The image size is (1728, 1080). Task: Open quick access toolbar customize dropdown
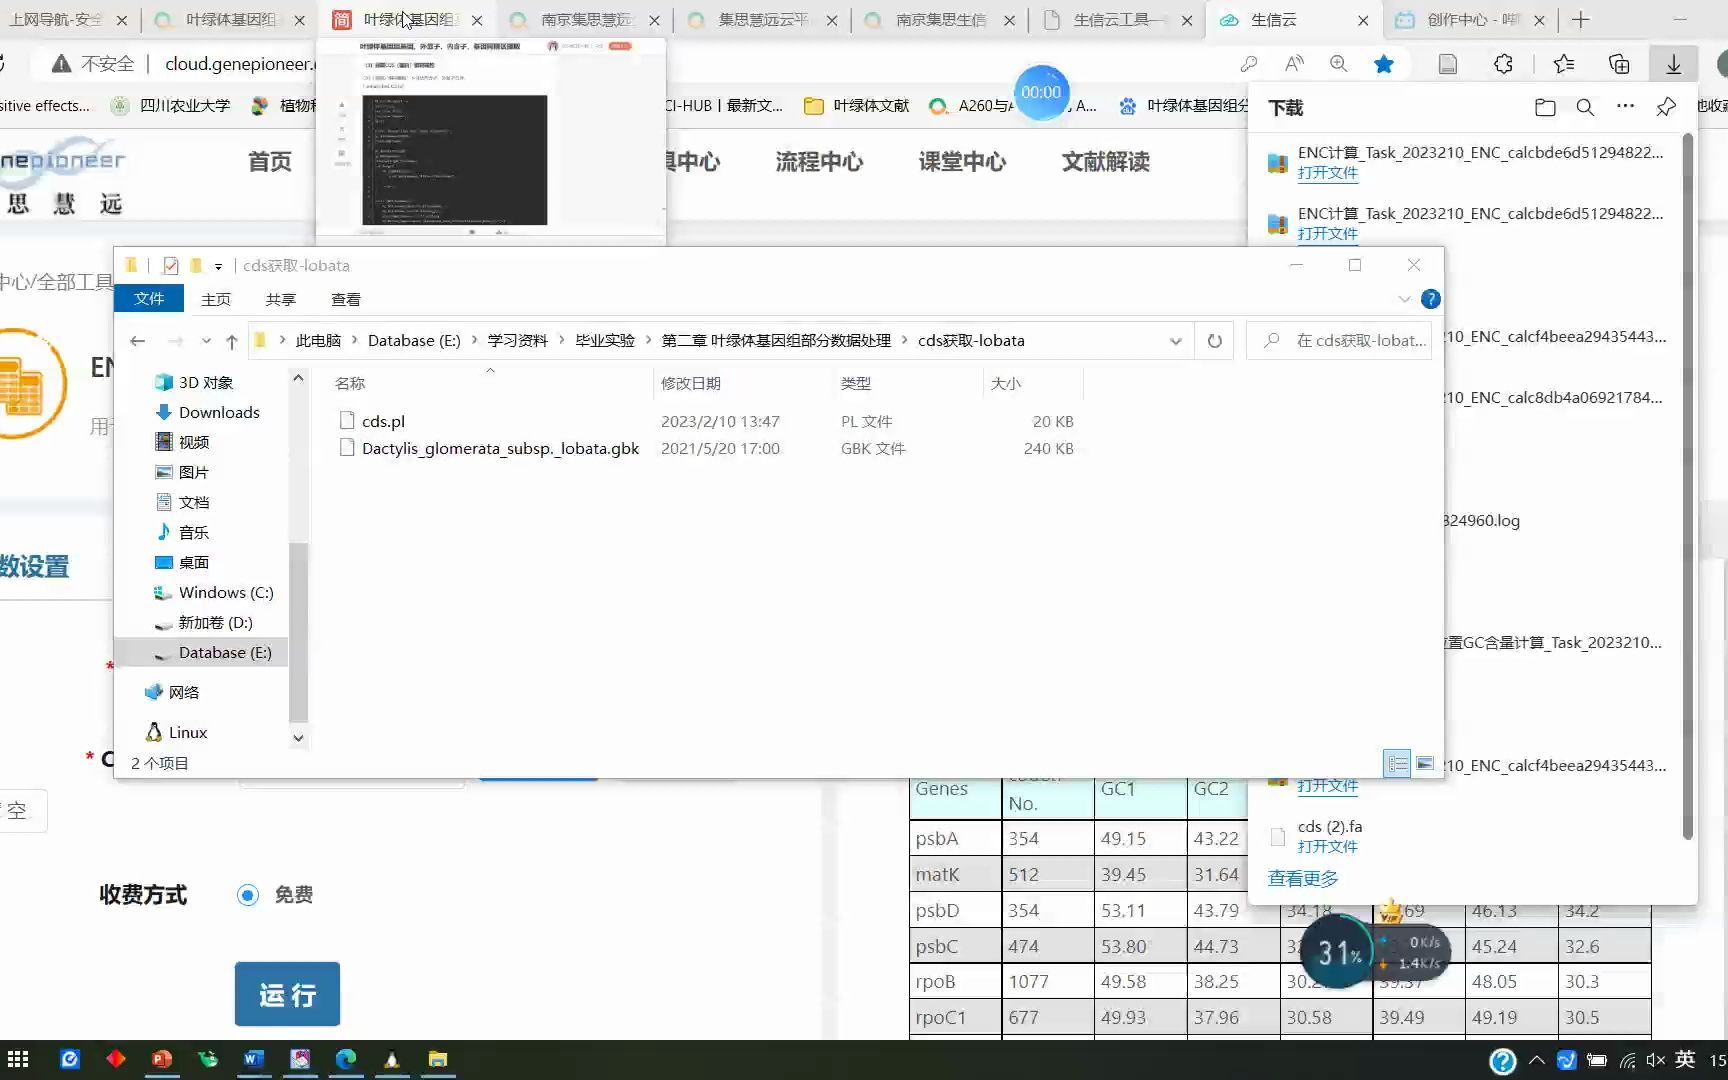tap(218, 266)
